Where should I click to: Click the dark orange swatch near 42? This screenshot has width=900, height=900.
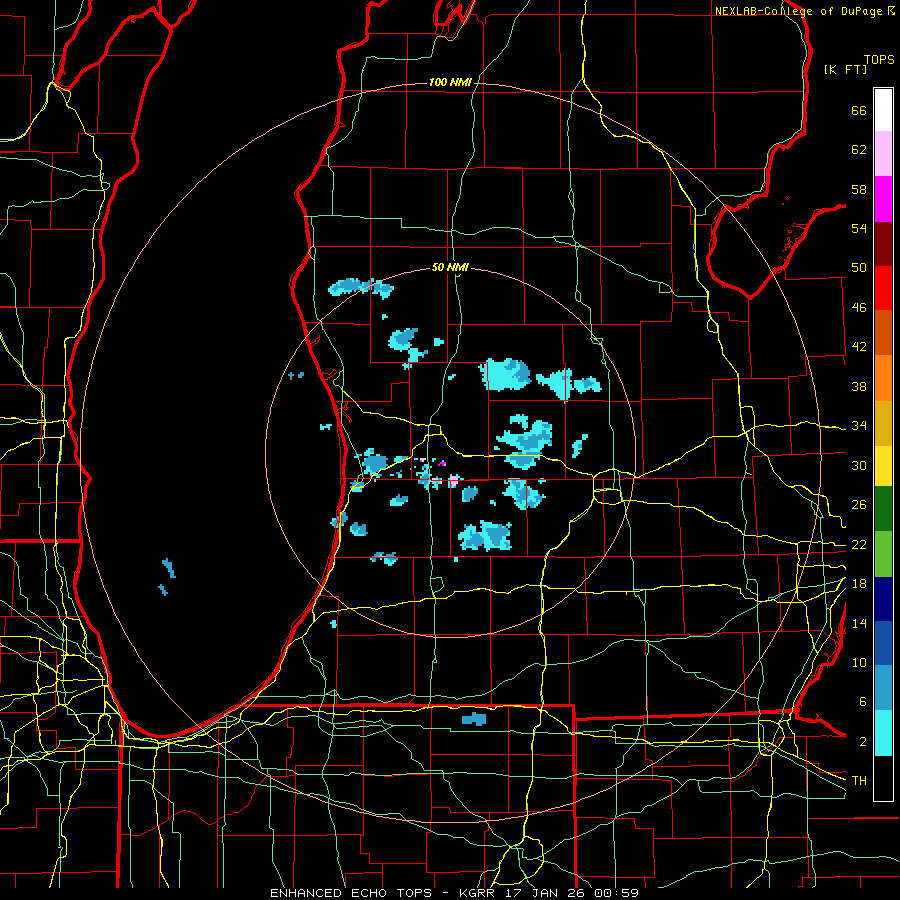point(883,332)
